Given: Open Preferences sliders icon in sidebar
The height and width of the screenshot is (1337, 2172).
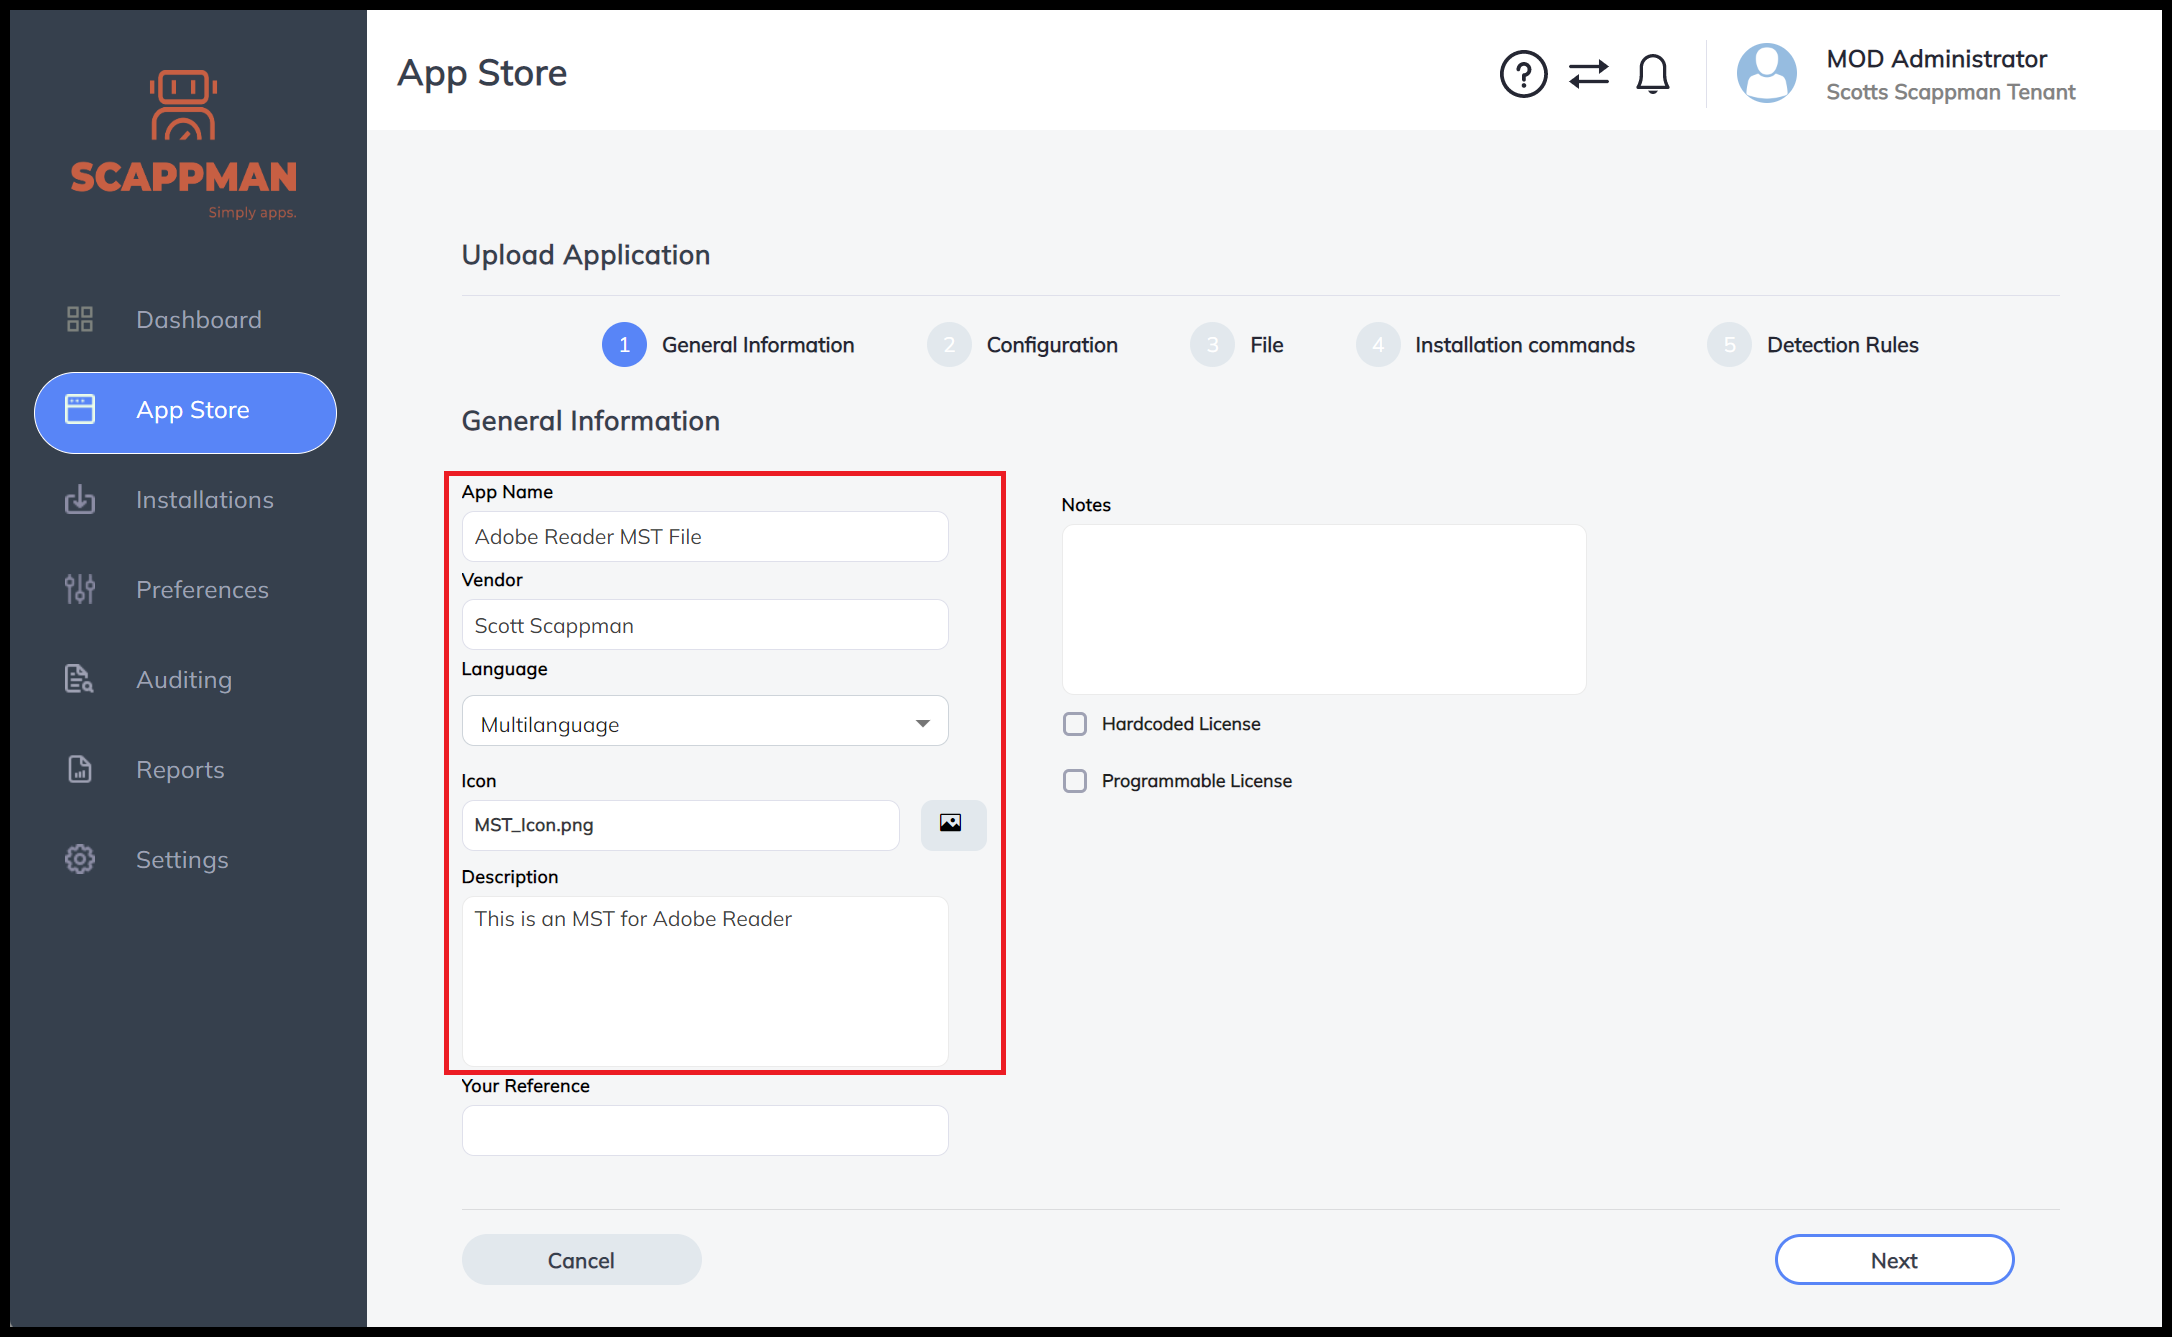Looking at the screenshot, I should click(80, 589).
